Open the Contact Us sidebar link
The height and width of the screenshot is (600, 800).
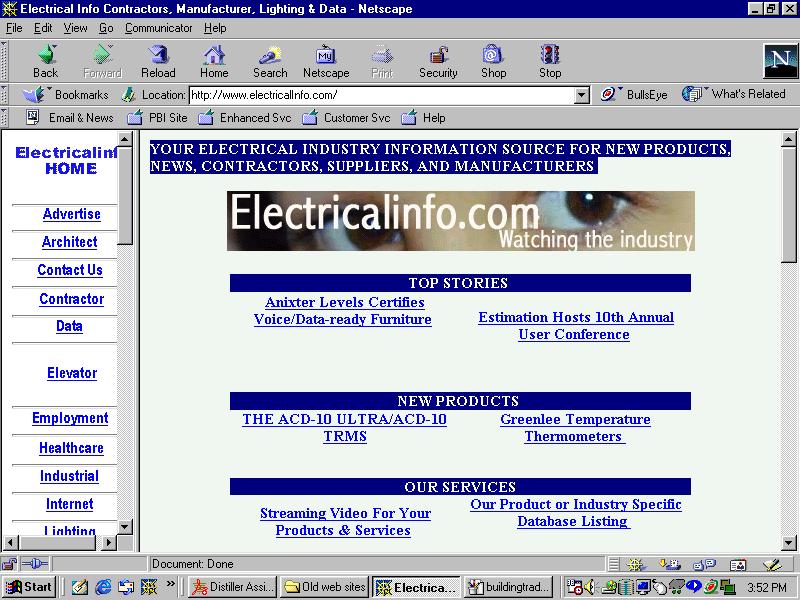coord(70,270)
